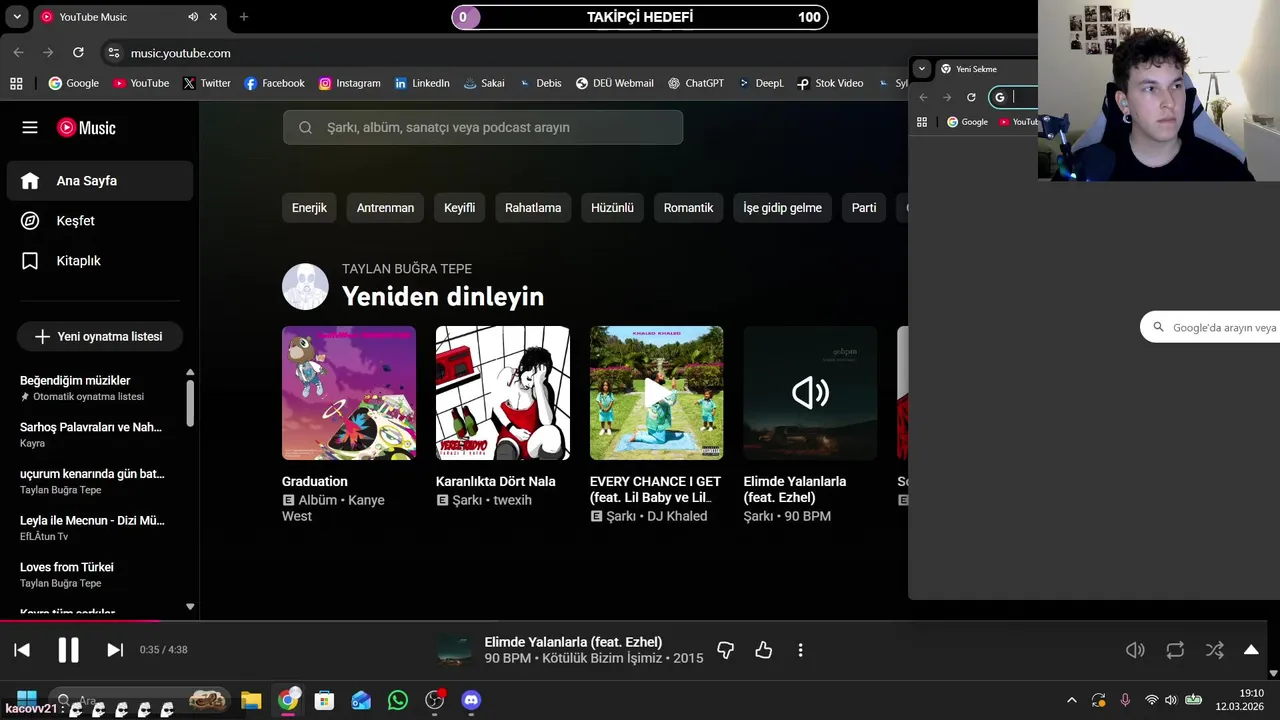The image size is (1280, 720).
Task: Open Discord from the taskbar
Action: coord(471,700)
